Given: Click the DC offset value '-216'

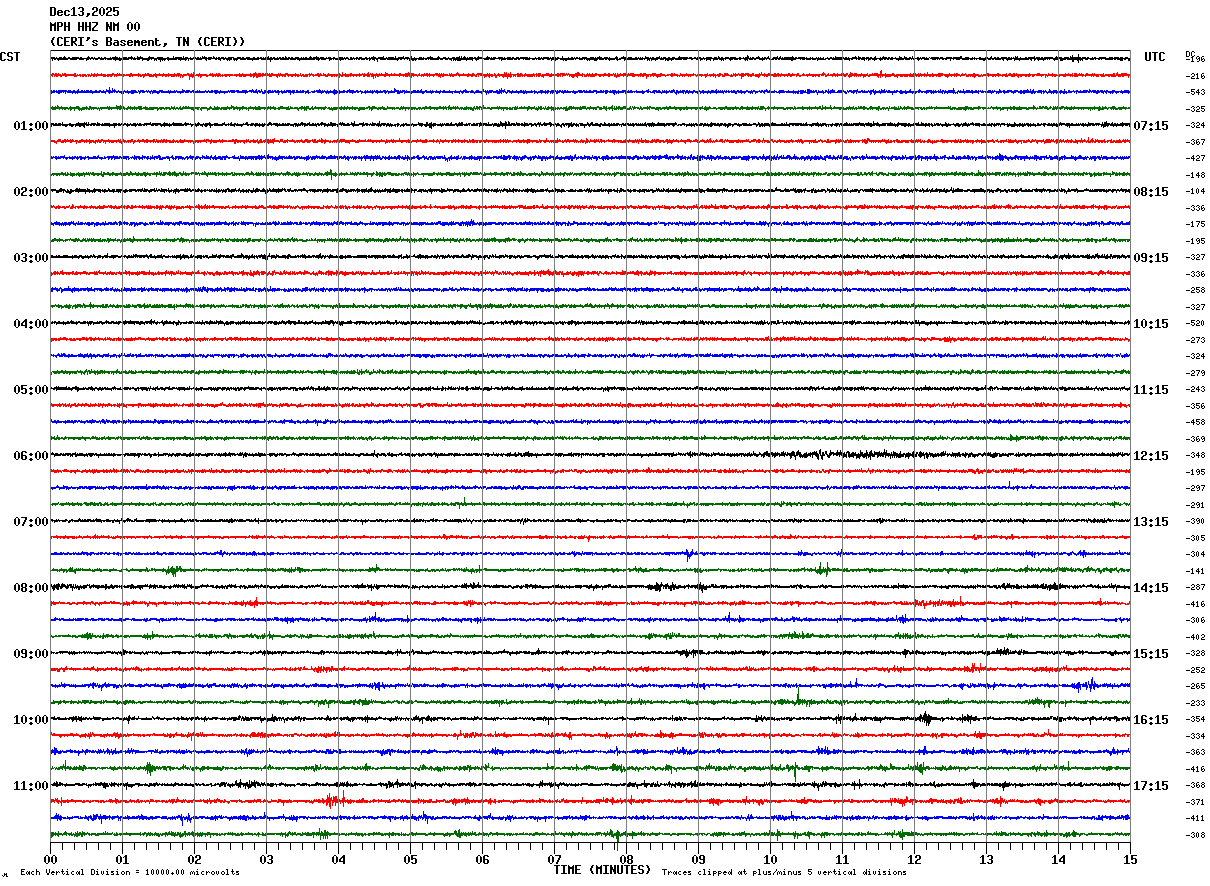Looking at the screenshot, I should 1195,76.
